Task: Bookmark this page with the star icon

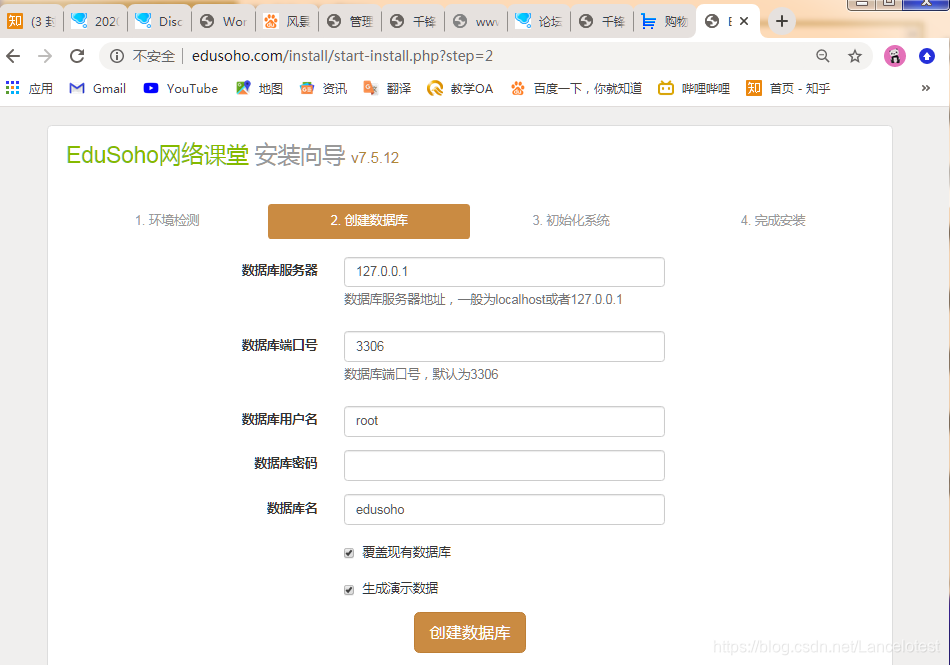Action: [x=854, y=56]
